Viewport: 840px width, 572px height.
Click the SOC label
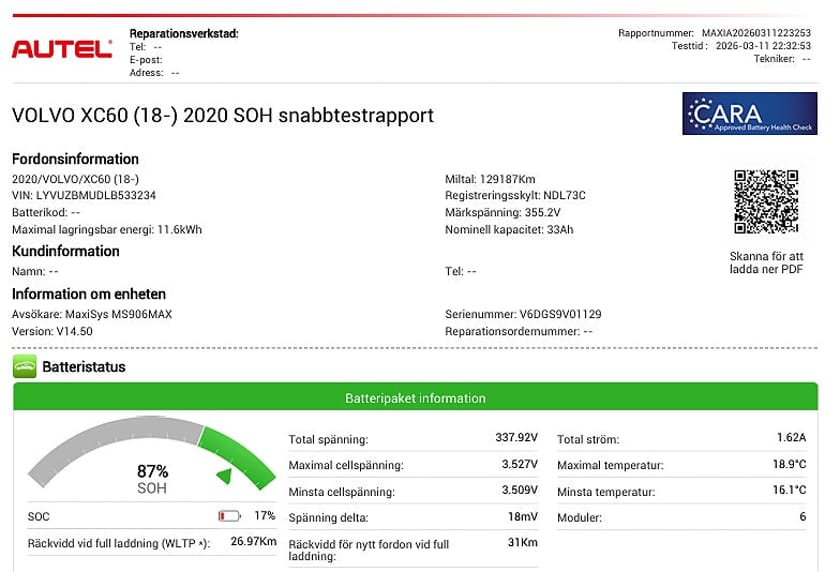click(39, 517)
